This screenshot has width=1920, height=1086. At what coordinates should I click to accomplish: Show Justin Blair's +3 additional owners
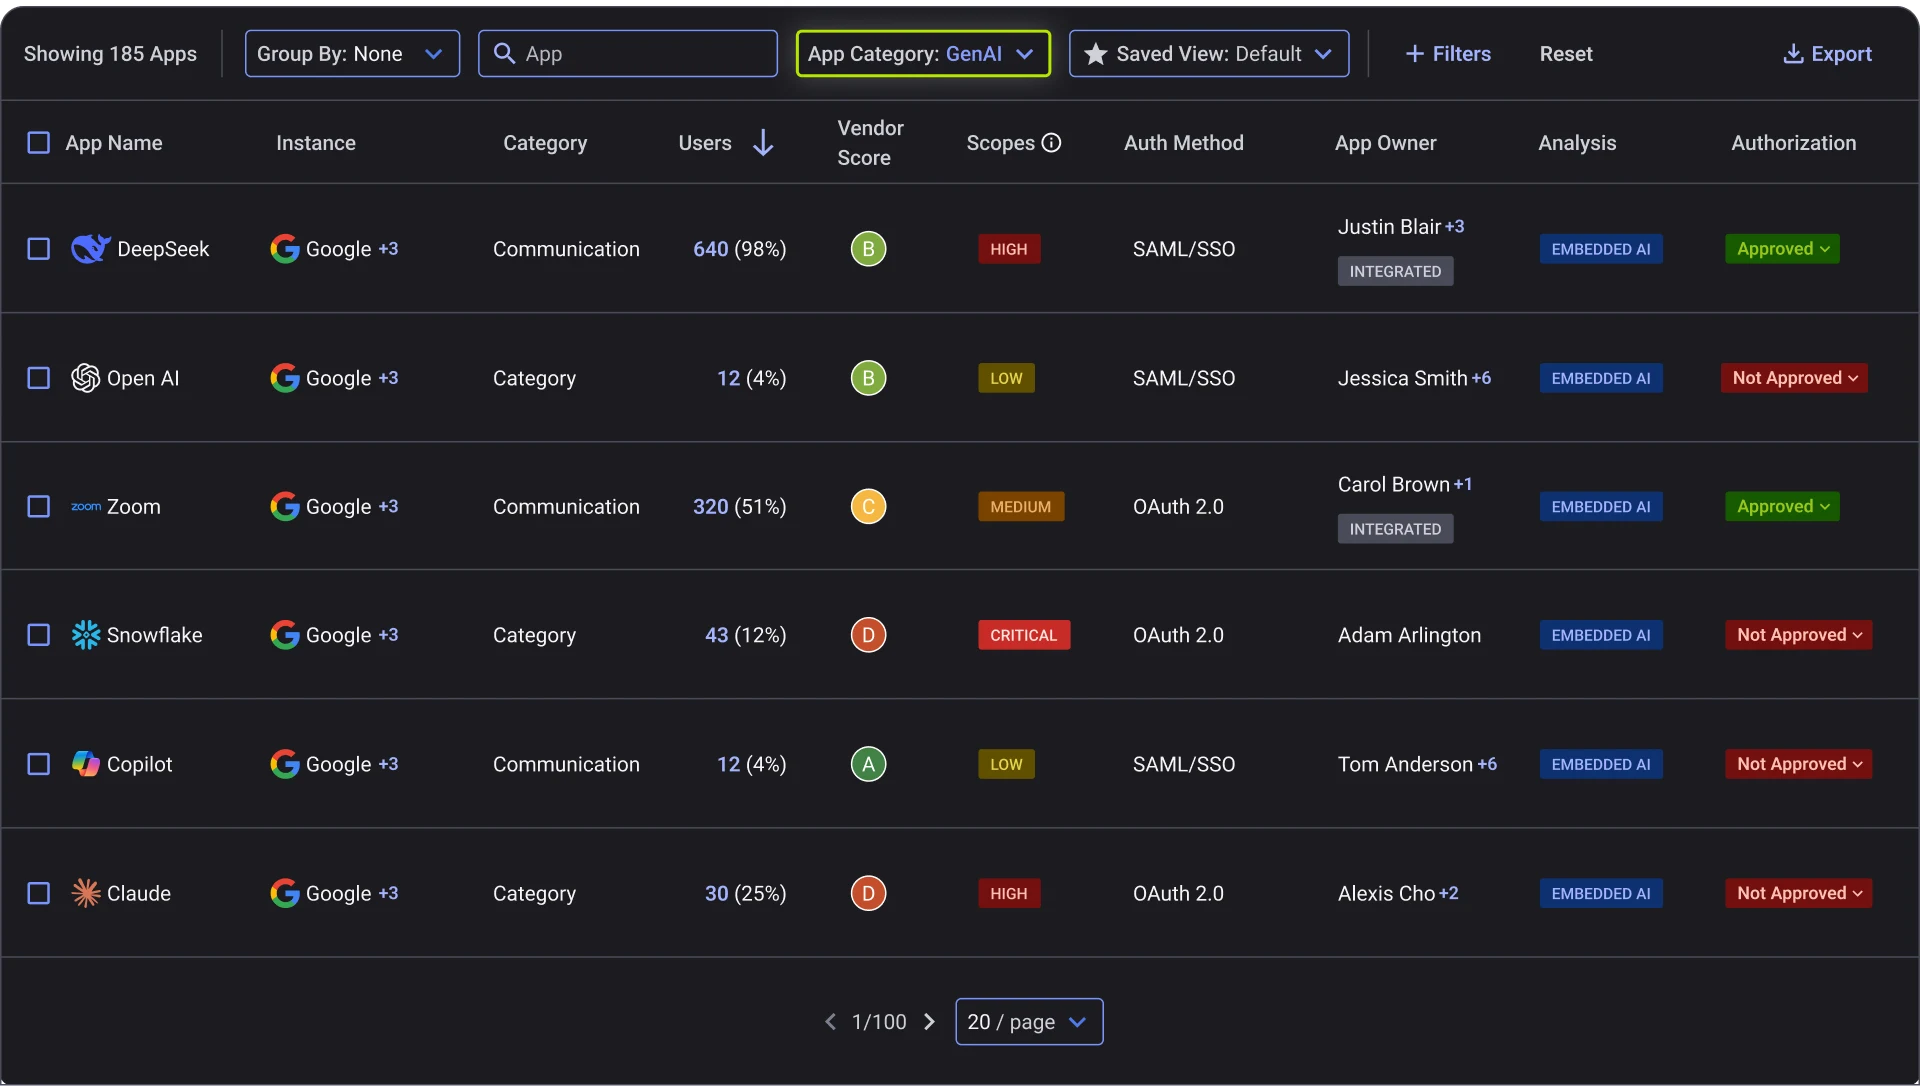(x=1455, y=227)
